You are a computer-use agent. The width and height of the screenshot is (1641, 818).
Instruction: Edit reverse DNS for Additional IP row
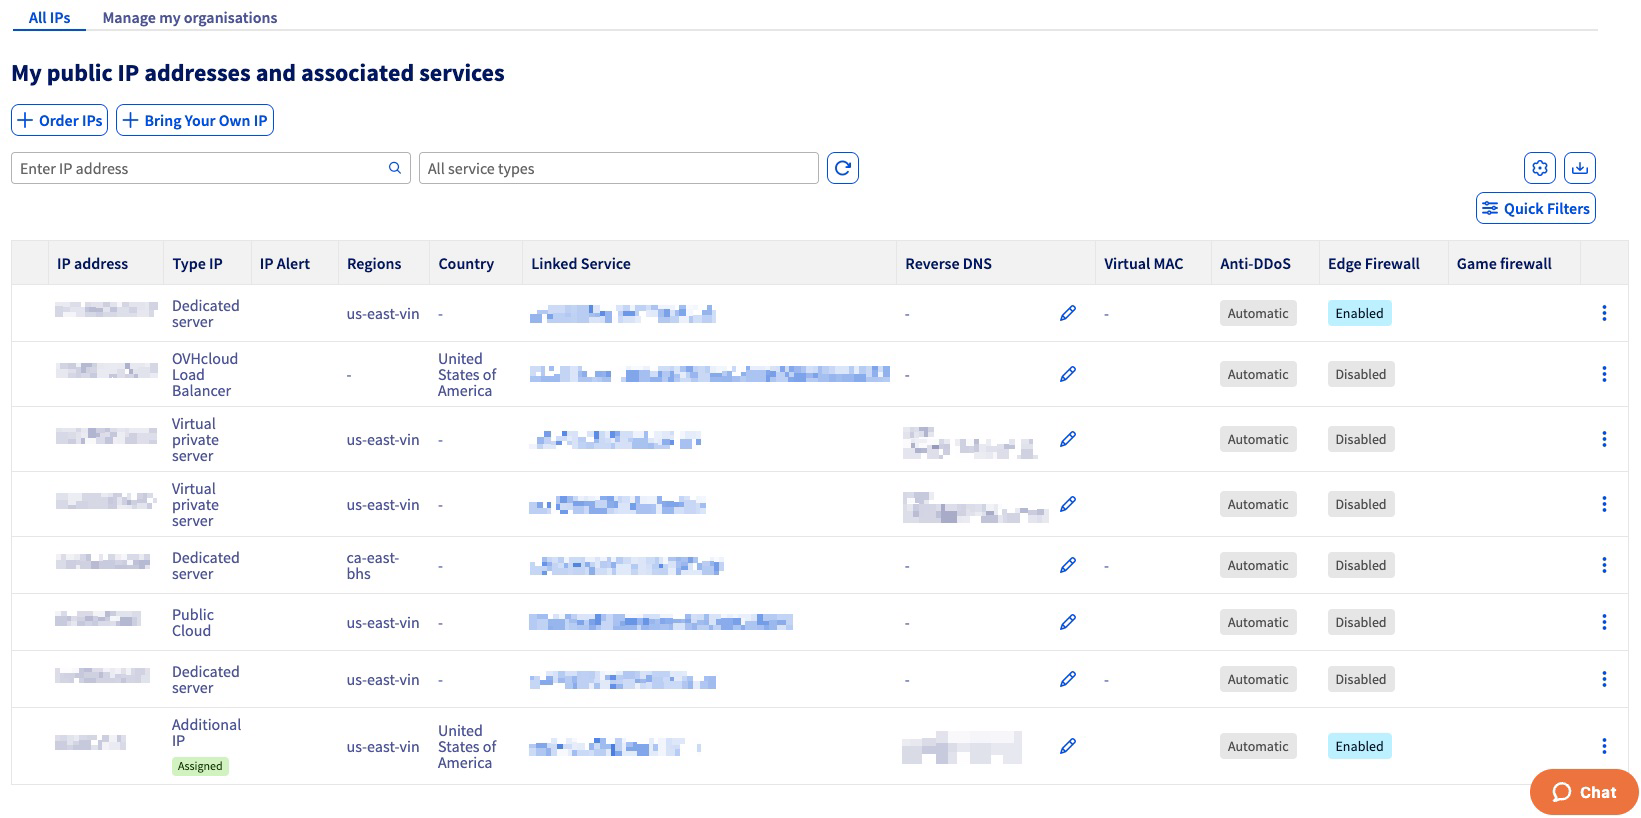pyautogui.click(x=1068, y=746)
